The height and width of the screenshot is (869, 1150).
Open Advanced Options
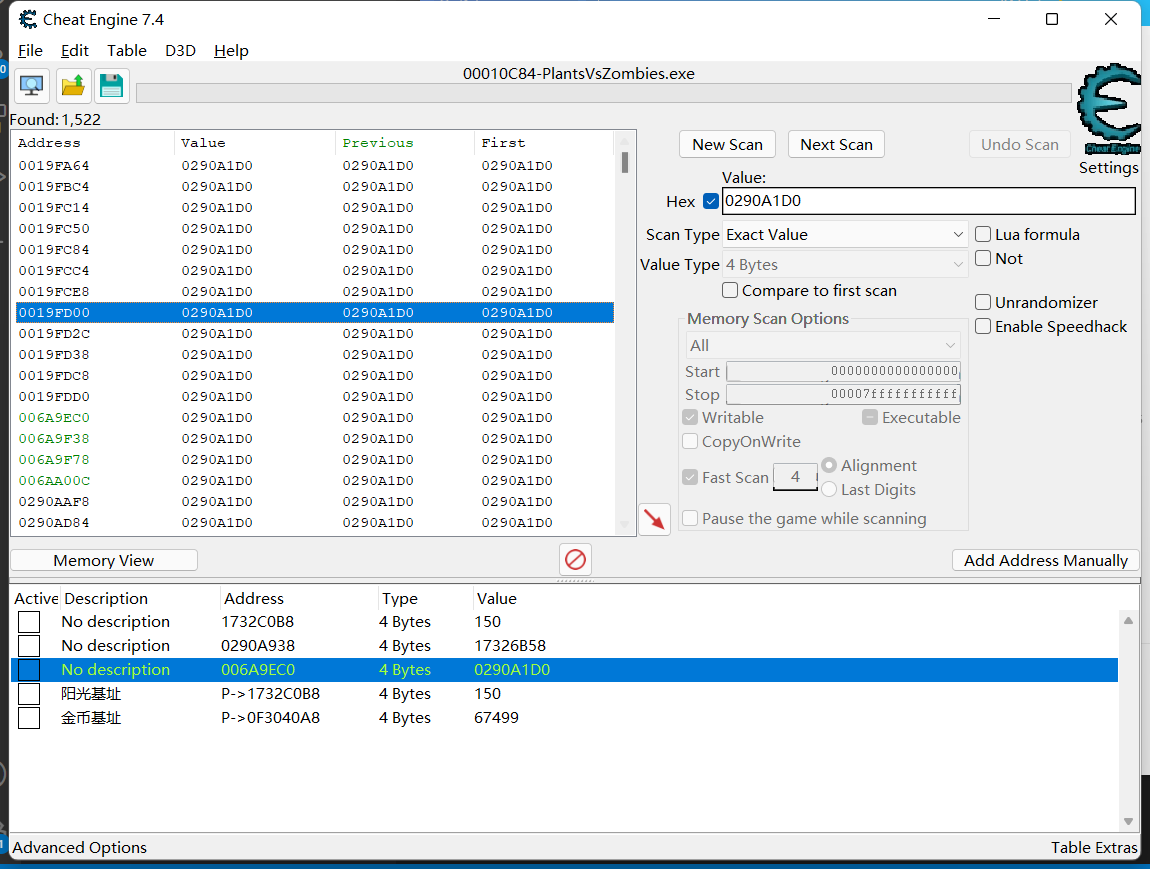(x=79, y=848)
